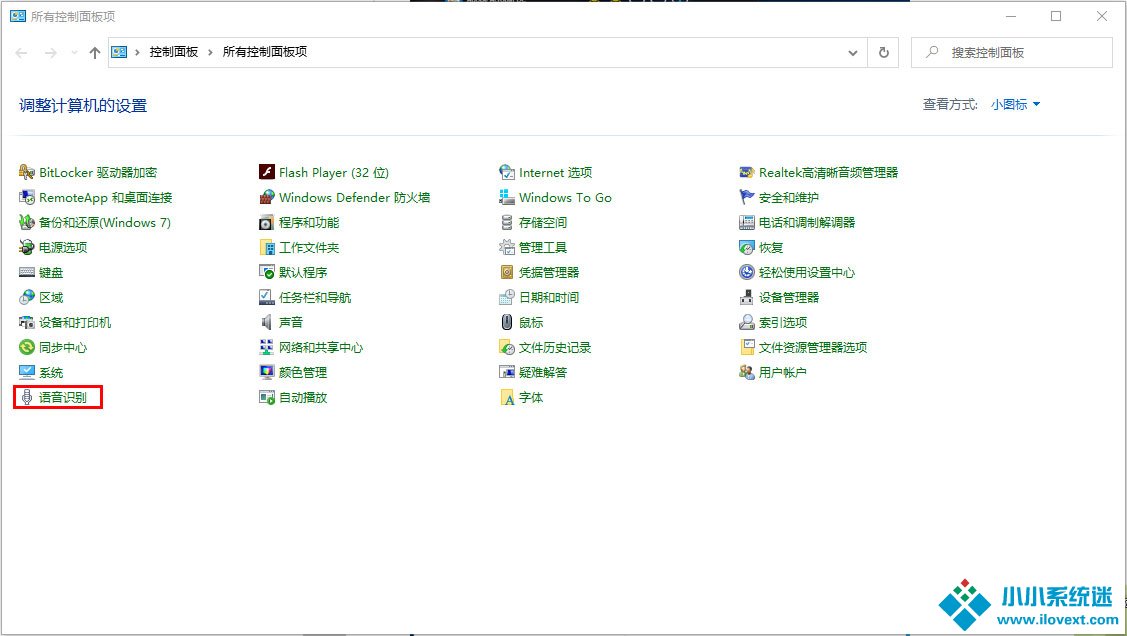Click the 安全和维护 flag icon
This screenshot has width=1127, height=636.
pos(747,198)
